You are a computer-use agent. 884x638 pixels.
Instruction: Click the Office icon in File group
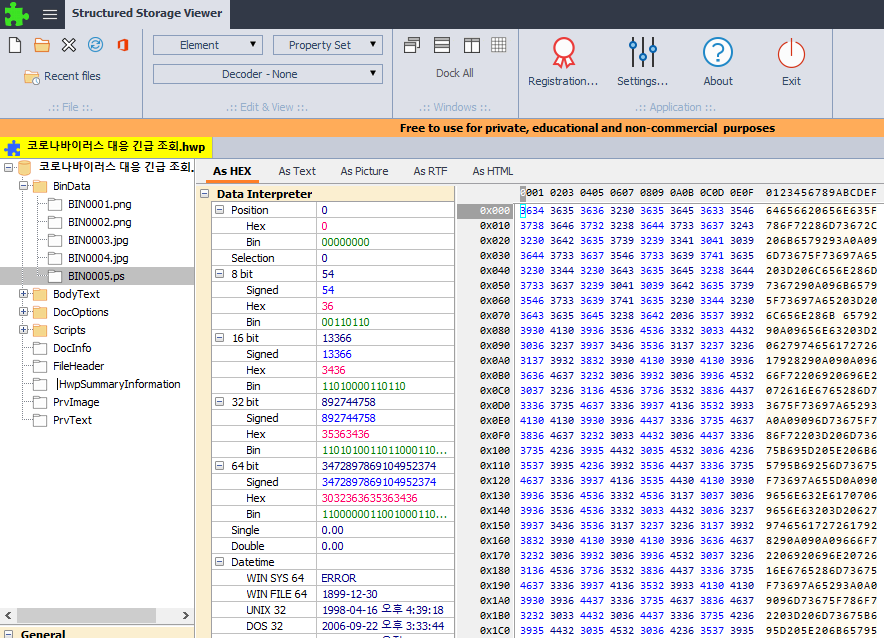click(x=122, y=45)
